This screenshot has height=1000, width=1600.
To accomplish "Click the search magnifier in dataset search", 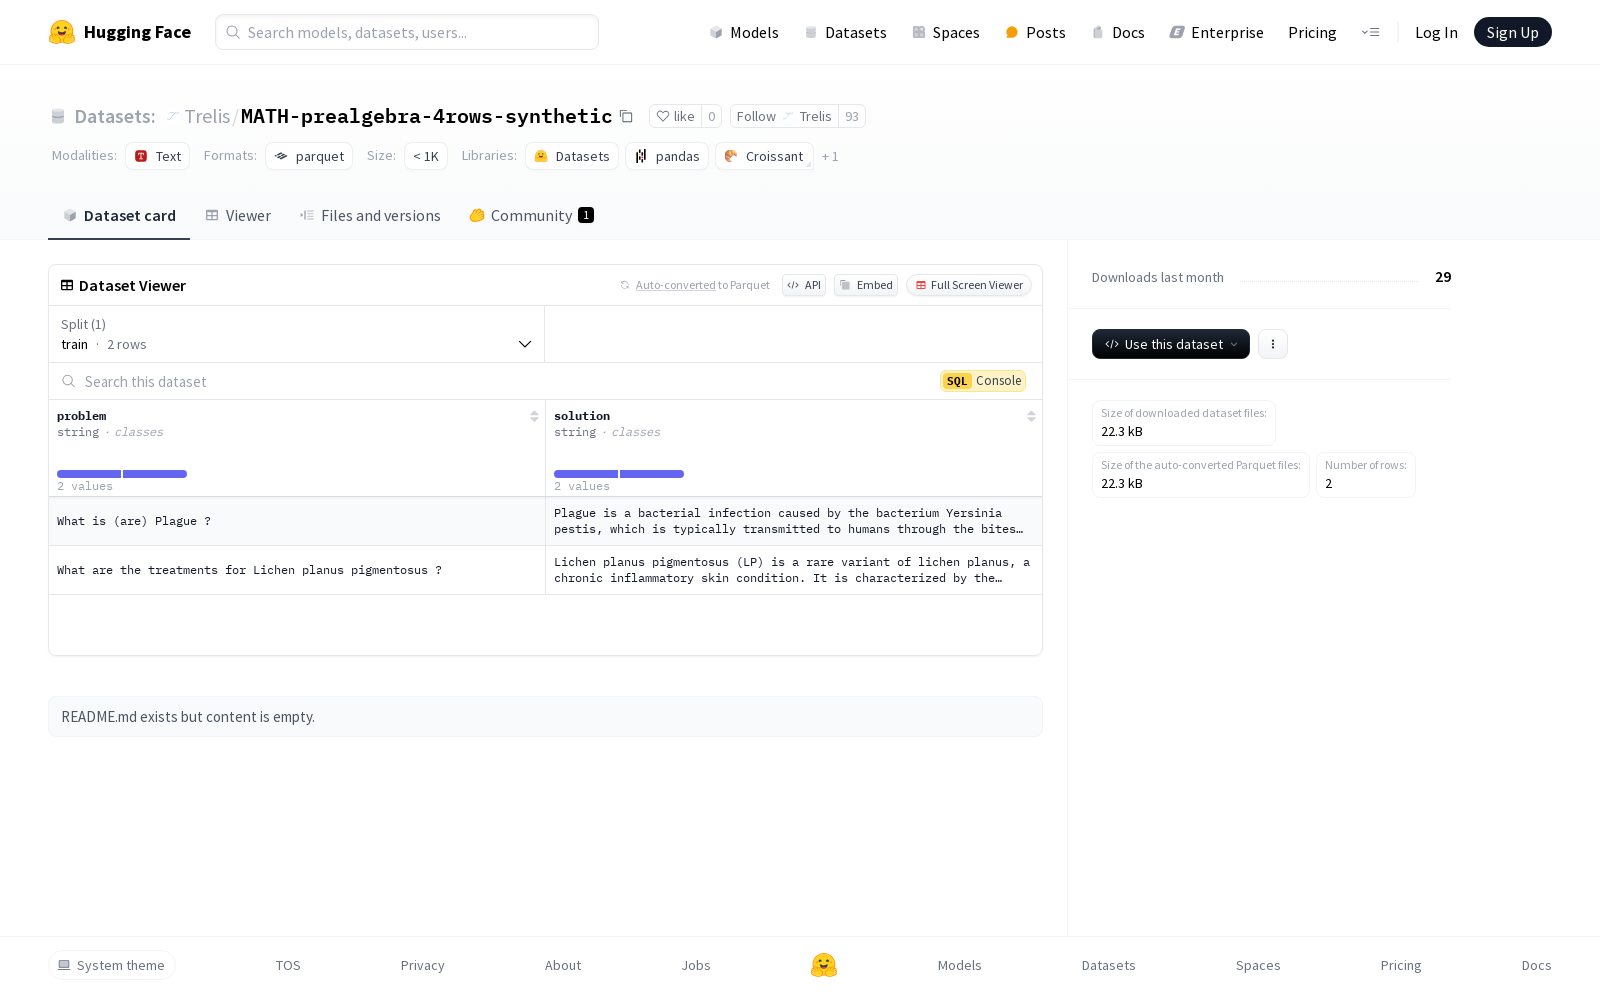I will point(68,381).
